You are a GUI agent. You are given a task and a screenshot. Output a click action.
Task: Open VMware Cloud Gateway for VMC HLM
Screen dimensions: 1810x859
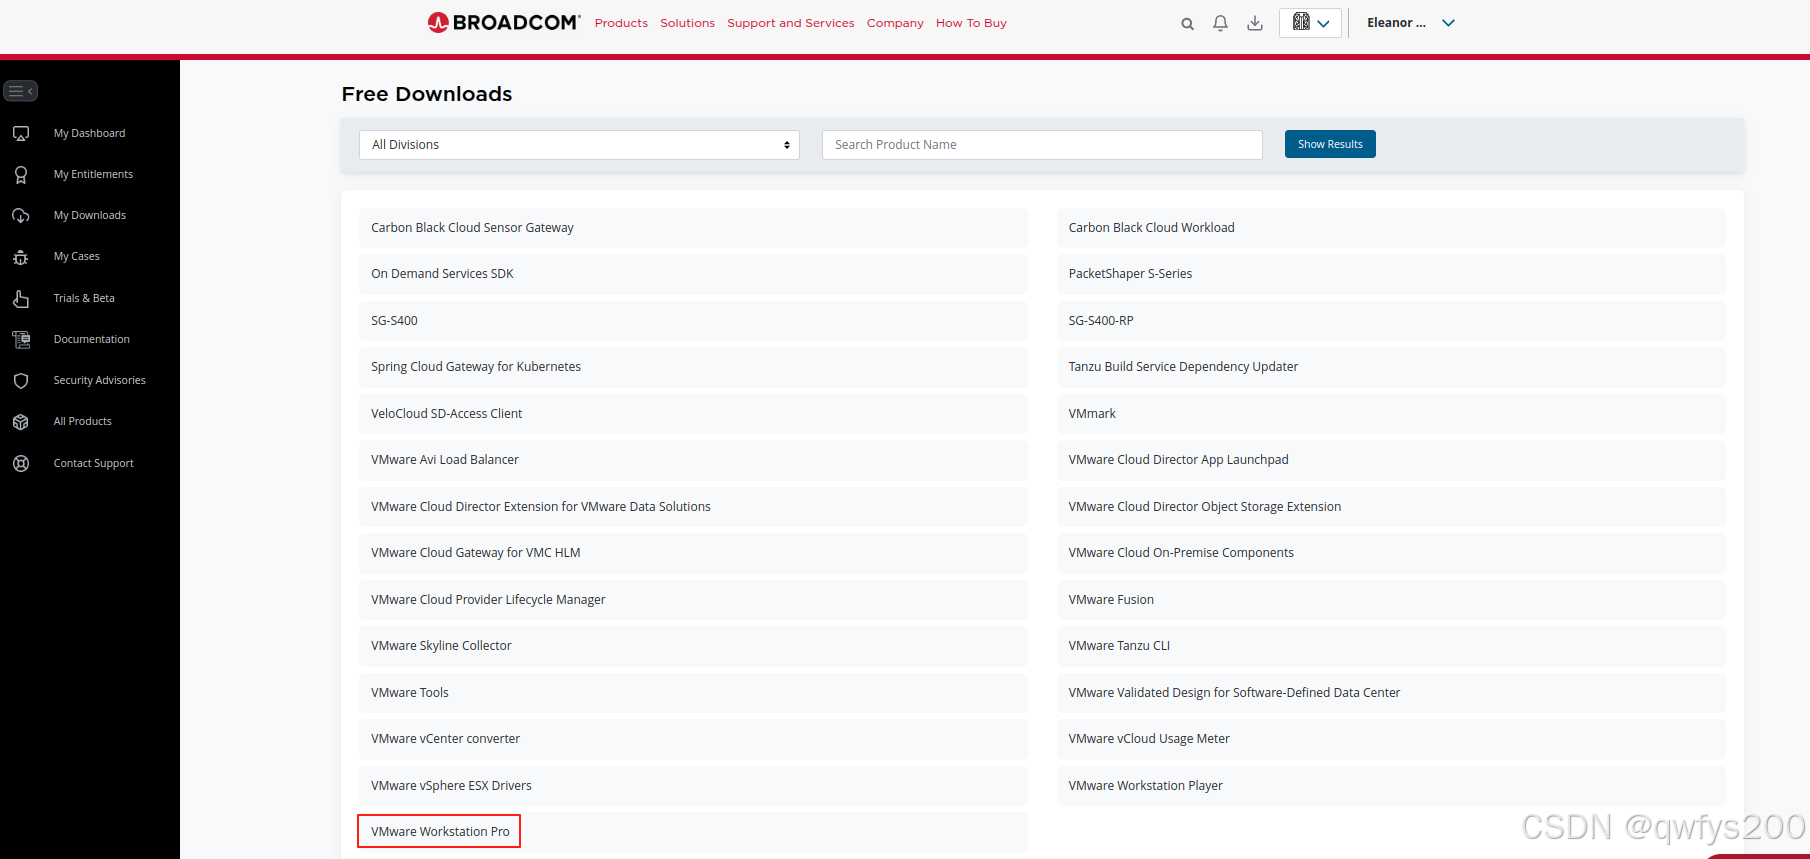point(693,553)
